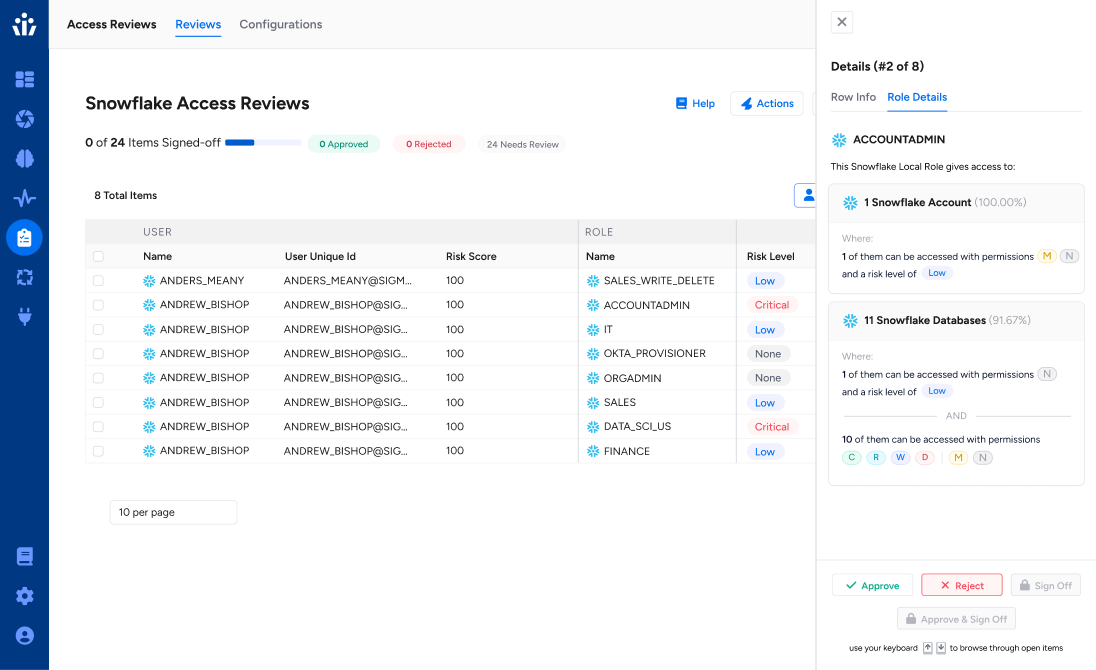
Task: Open the dashboard grid icon in sidebar
Action: pos(24,79)
